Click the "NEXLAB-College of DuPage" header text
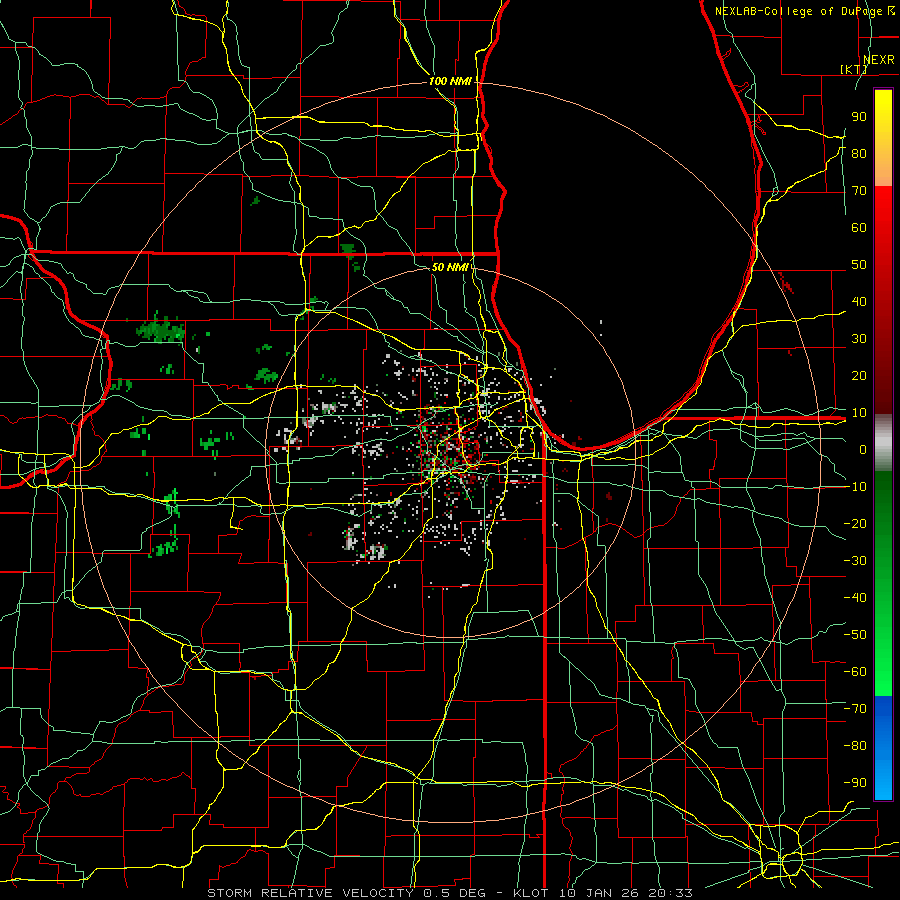Image resolution: width=900 pixels, height=900 pixels. point(800,11)
